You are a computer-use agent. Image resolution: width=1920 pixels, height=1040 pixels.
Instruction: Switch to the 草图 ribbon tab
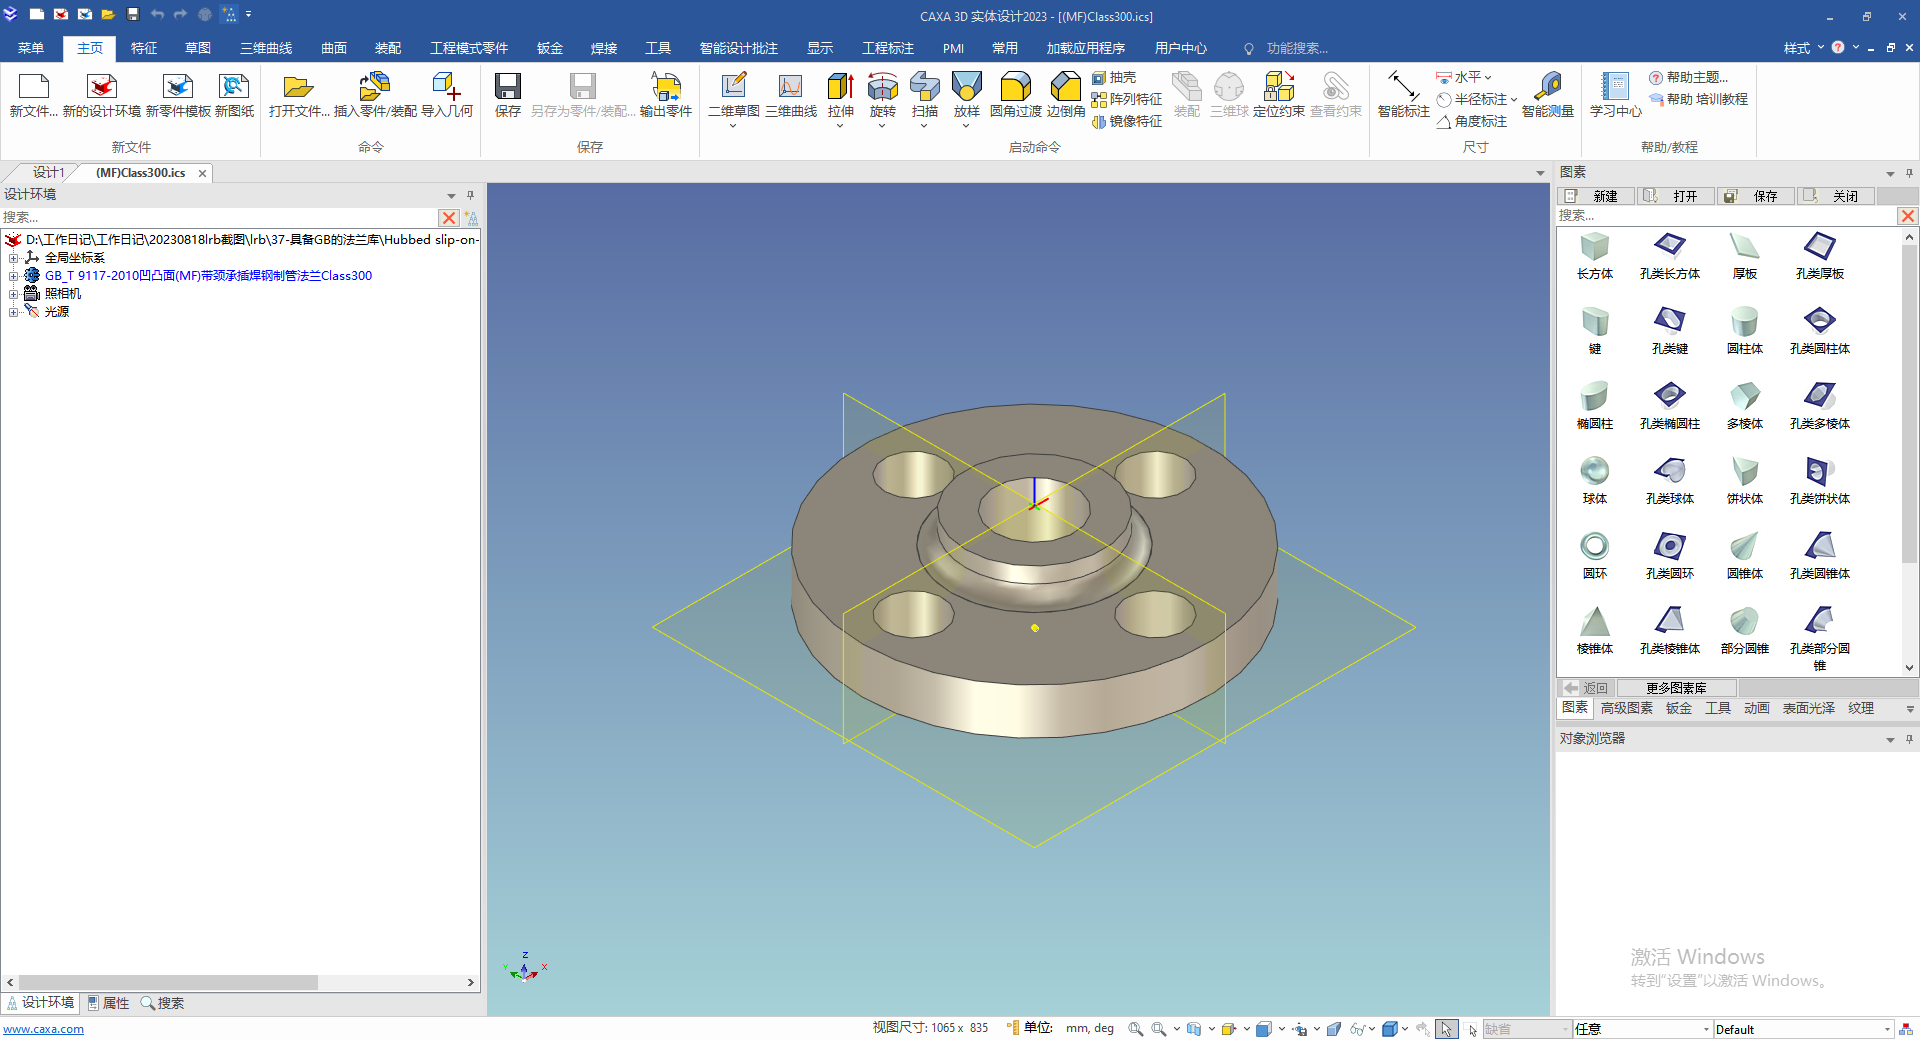click(x=198, y=48)
